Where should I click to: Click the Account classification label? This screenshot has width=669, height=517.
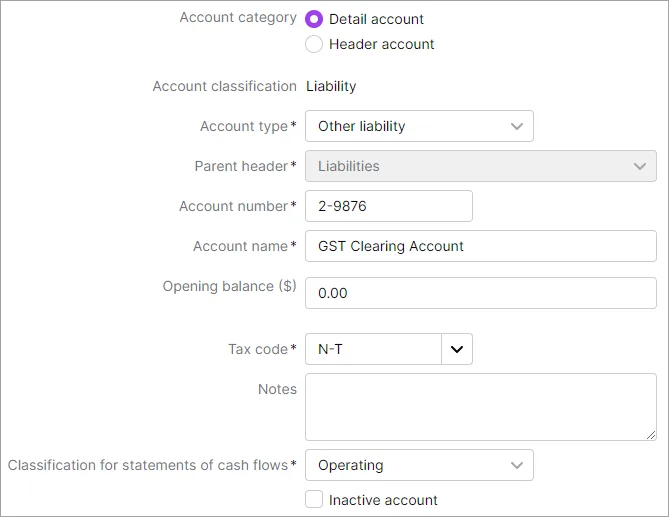tap(224, 86)
